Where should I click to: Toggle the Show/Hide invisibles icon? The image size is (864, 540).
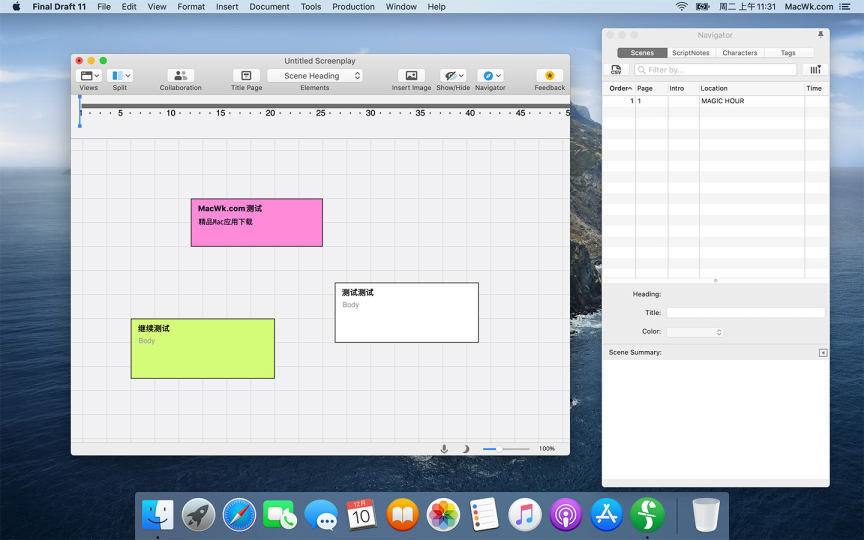(451, 75)
